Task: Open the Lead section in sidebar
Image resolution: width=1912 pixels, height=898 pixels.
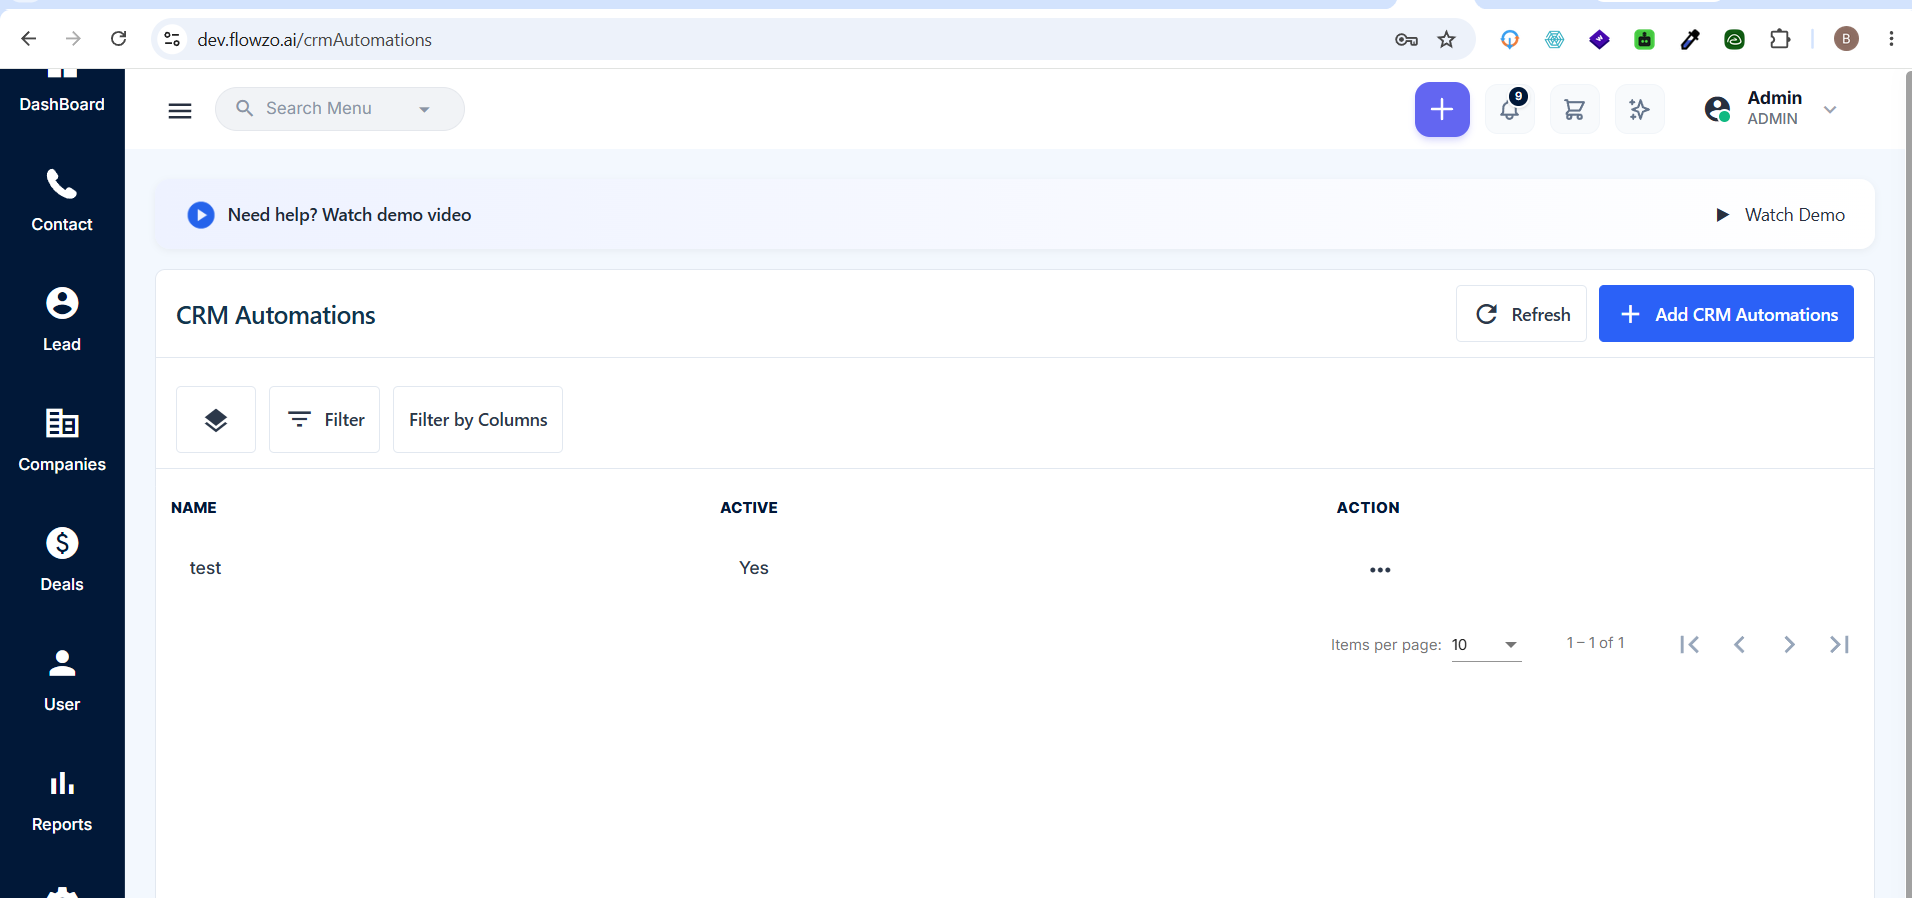Action: (x=62, y=321)
